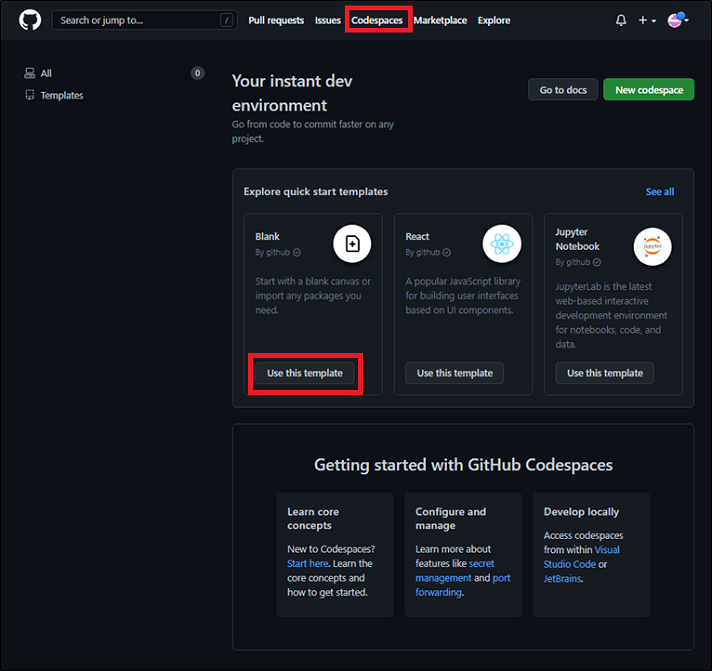Click the Jupyter Notebook logo icon
The width and height of the screenshot is (712, 671).
click(x=653, y=247)
